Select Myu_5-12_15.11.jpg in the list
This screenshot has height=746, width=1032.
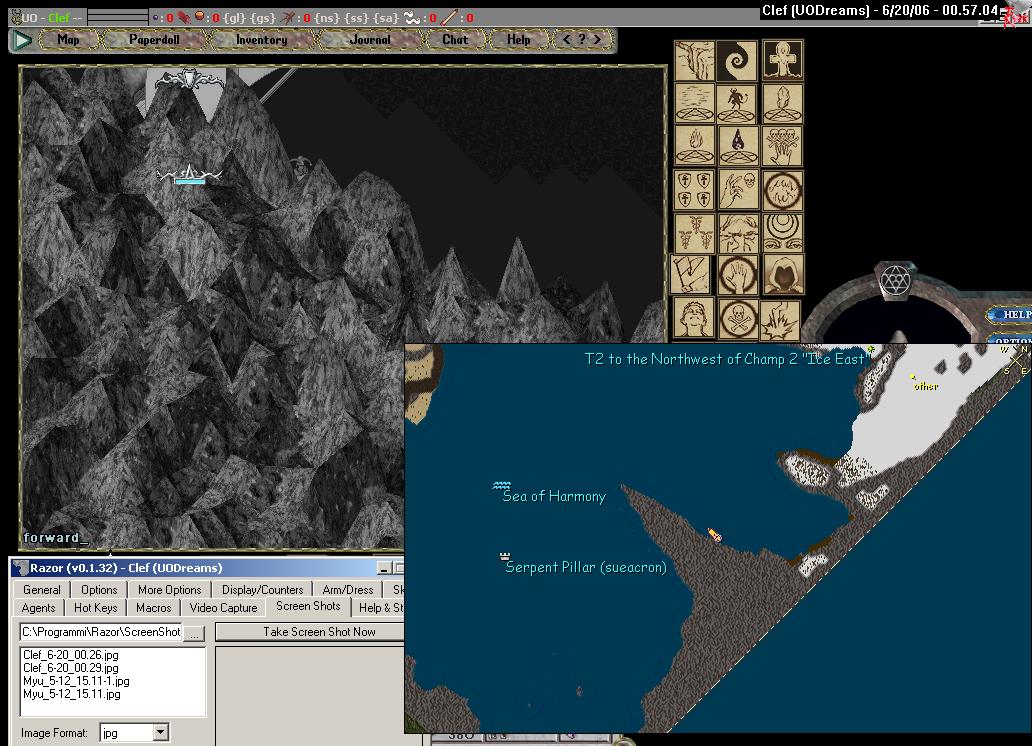[72, 694]
